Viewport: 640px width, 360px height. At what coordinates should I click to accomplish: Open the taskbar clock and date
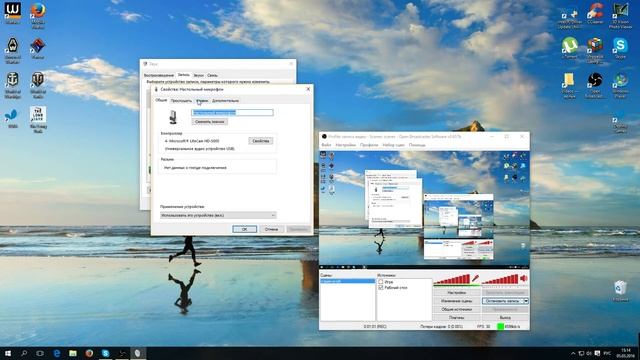625,353
